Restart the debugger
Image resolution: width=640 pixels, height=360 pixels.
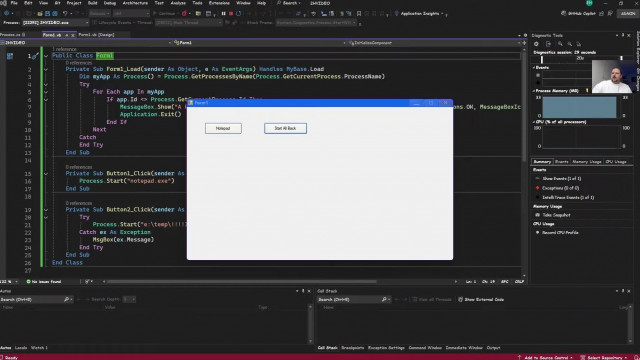239,13
